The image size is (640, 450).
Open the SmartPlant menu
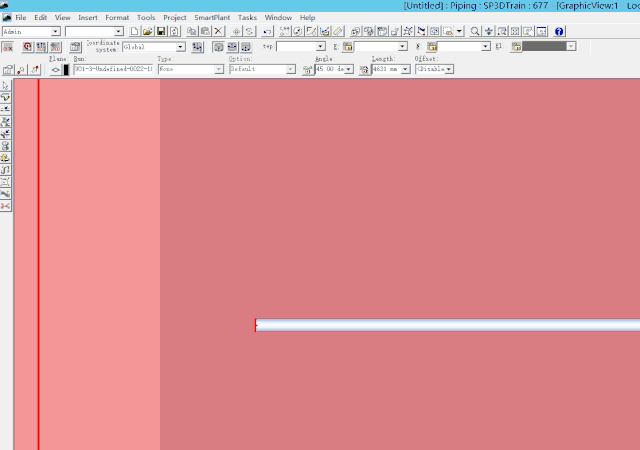(x=212, y=18)
